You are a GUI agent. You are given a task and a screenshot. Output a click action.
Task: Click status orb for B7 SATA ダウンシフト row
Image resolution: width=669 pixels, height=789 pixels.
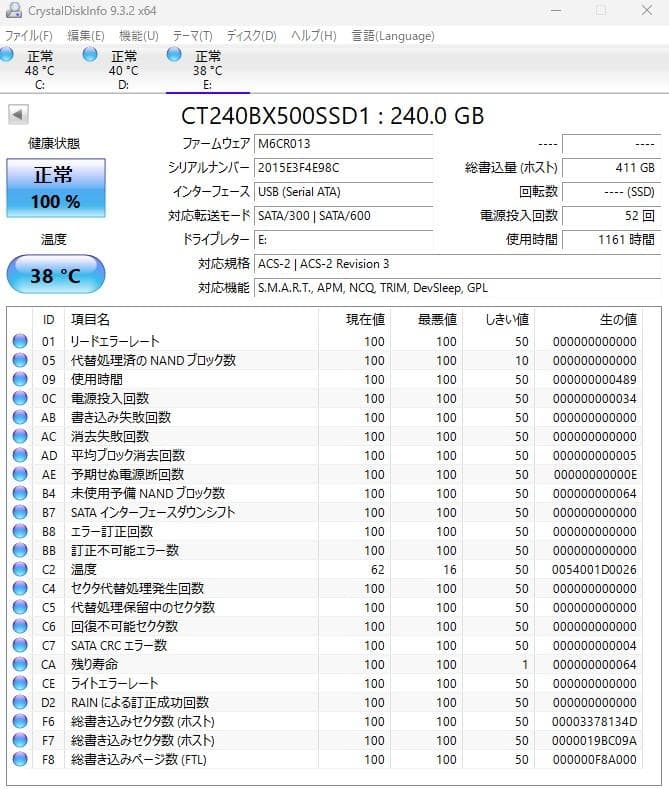point(20,512)
